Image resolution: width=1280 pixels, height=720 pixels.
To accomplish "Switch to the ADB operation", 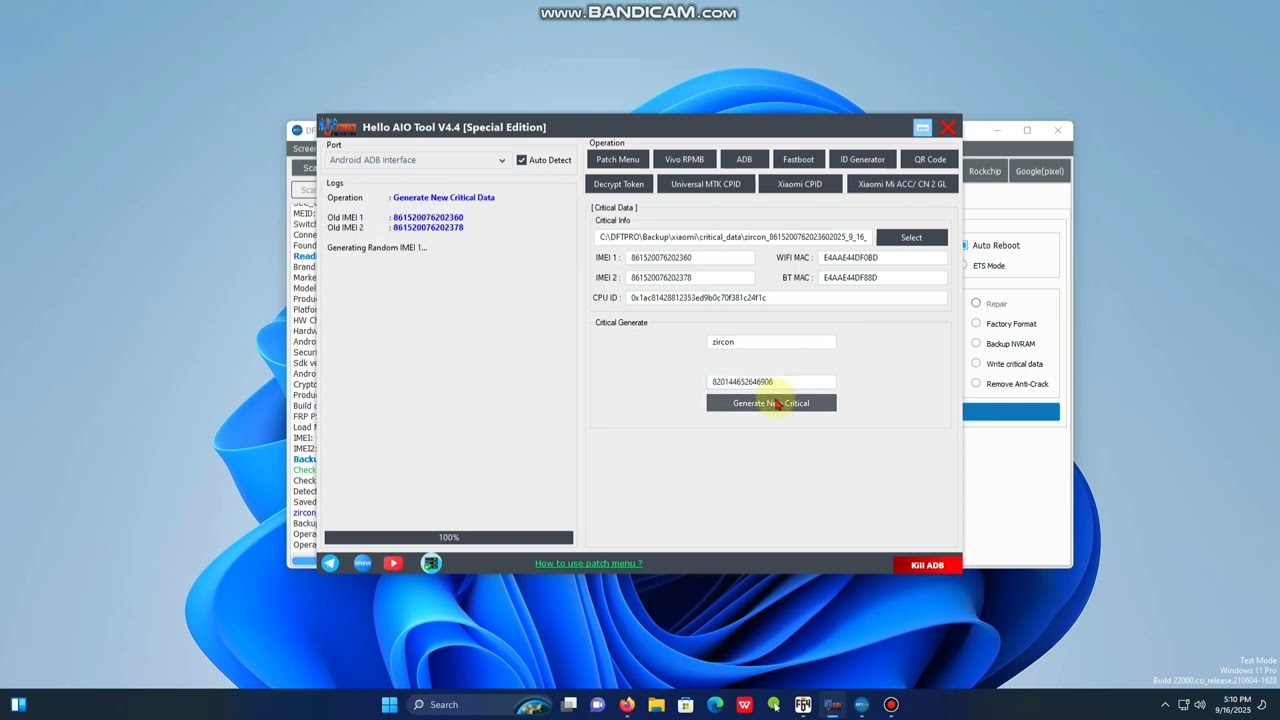I will [744, 159].
